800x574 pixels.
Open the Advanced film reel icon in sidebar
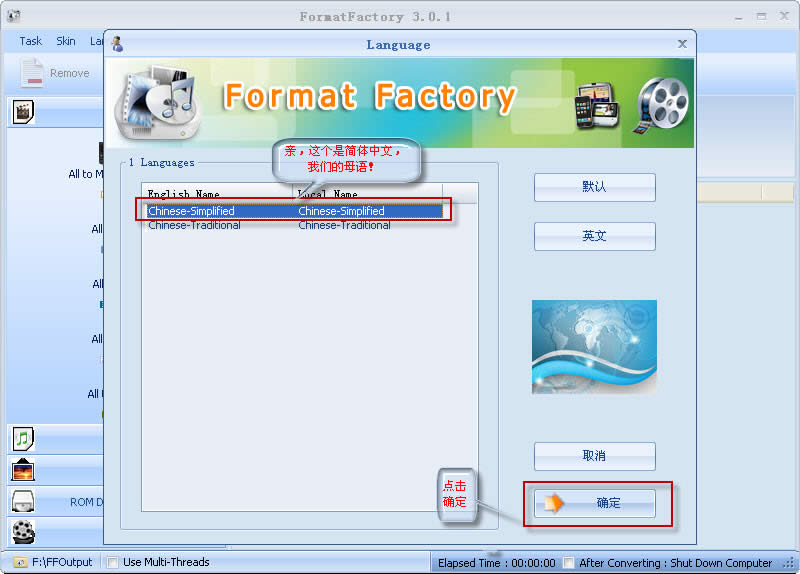click(23, 532)
